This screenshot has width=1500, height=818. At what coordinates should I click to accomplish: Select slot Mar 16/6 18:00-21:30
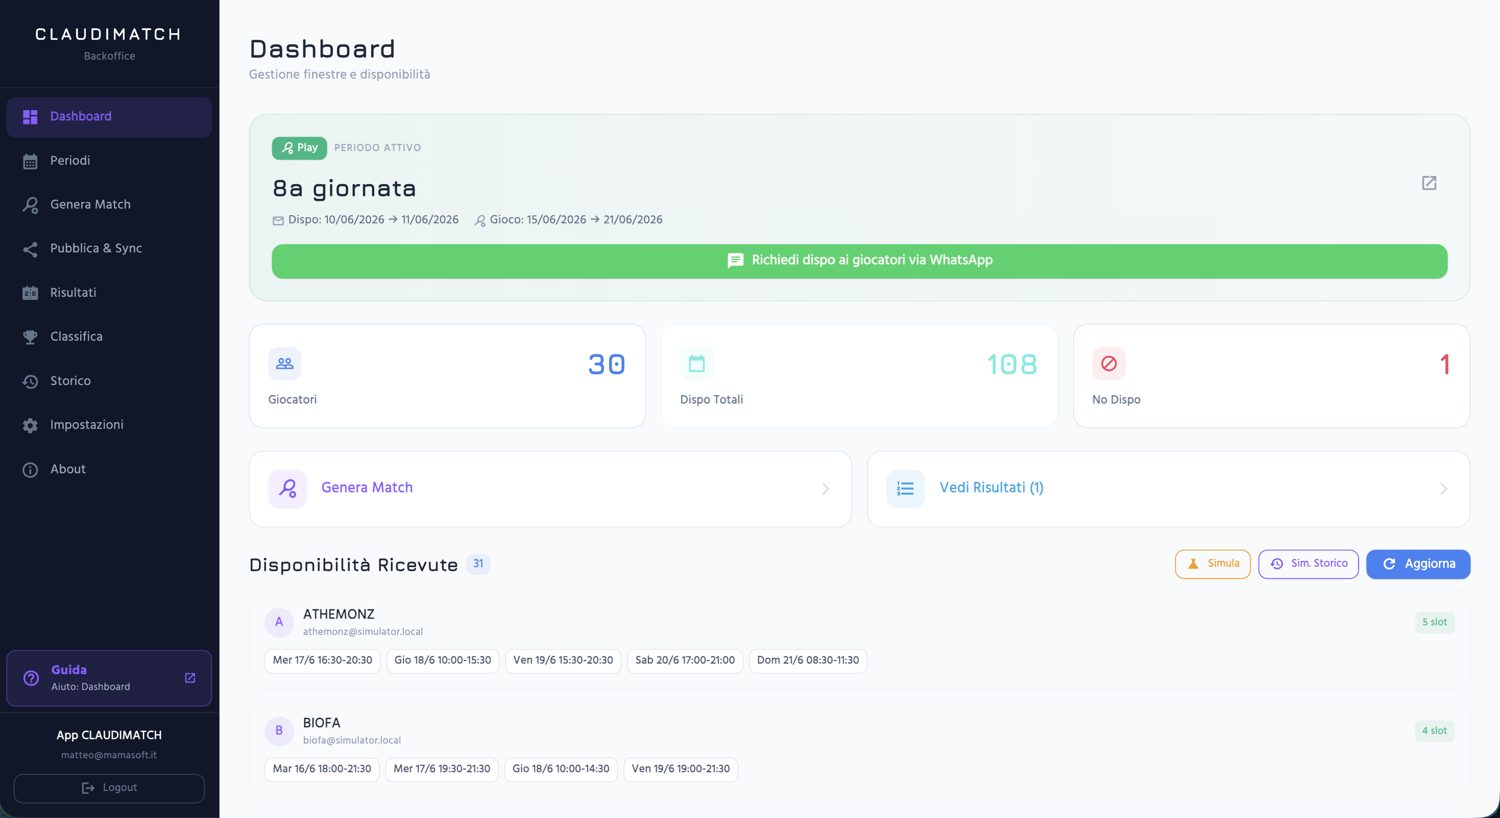[322, 769]
